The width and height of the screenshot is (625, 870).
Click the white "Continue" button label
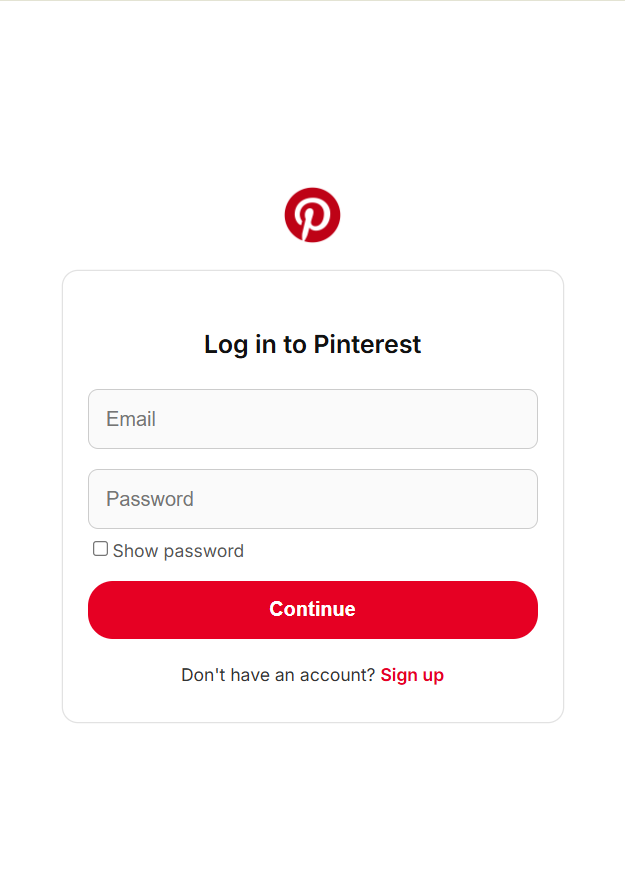coord(312,610)
